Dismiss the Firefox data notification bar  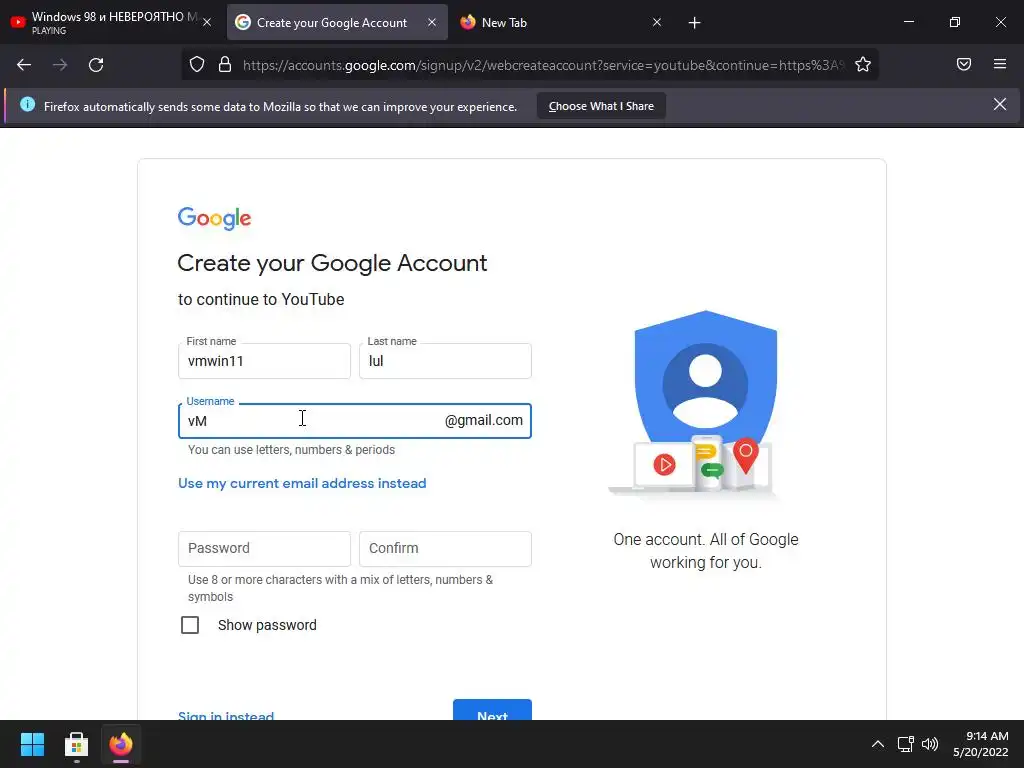click(1000, 104)
